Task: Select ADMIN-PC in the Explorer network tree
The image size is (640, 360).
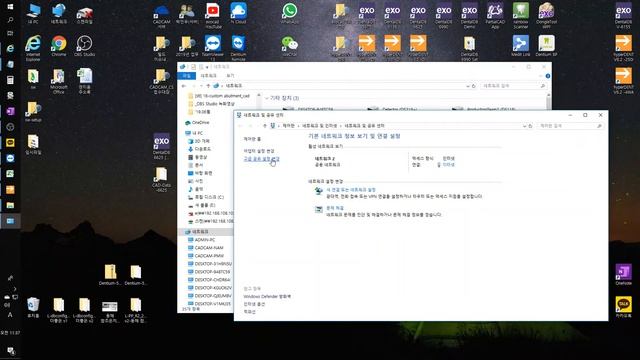Action: point(205,240)
